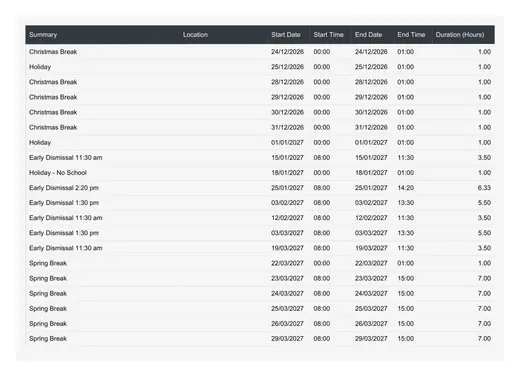Select the Holiday row dated 25/12/2026

click(x=260, y=67)
